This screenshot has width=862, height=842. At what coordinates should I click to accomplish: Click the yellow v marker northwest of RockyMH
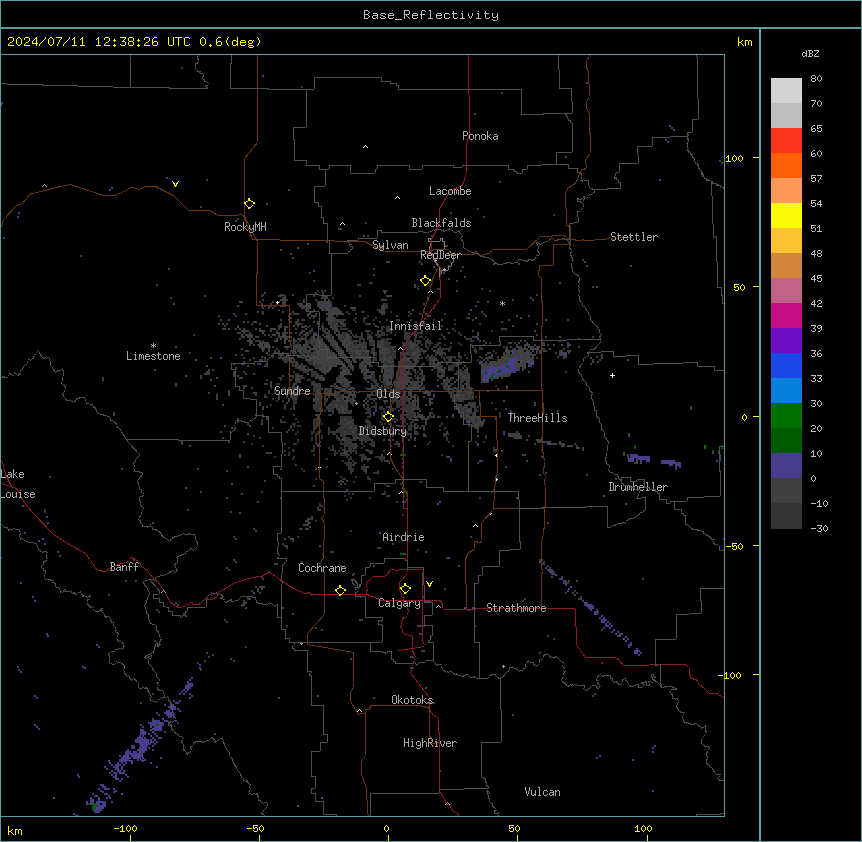[175, 184]
